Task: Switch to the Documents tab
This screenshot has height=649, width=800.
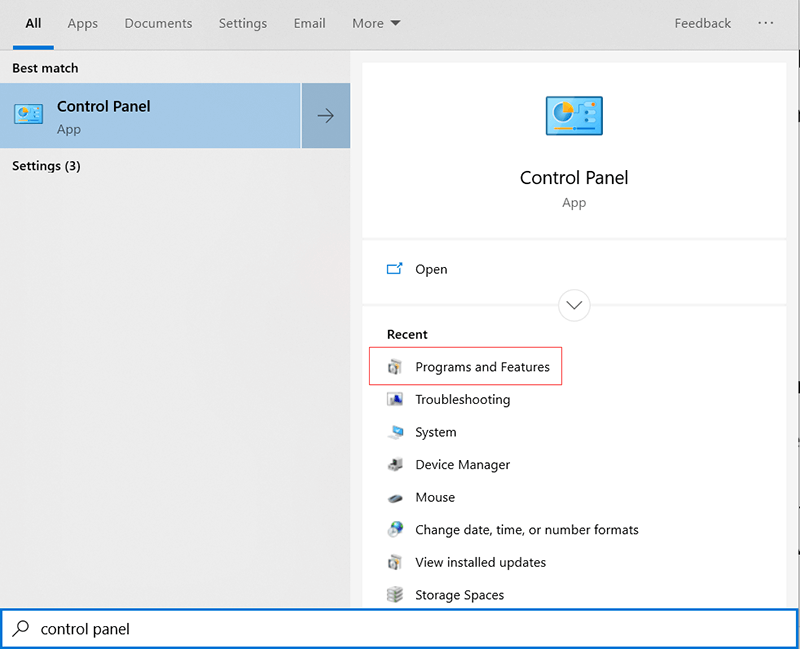Action: tap(158, 23)
